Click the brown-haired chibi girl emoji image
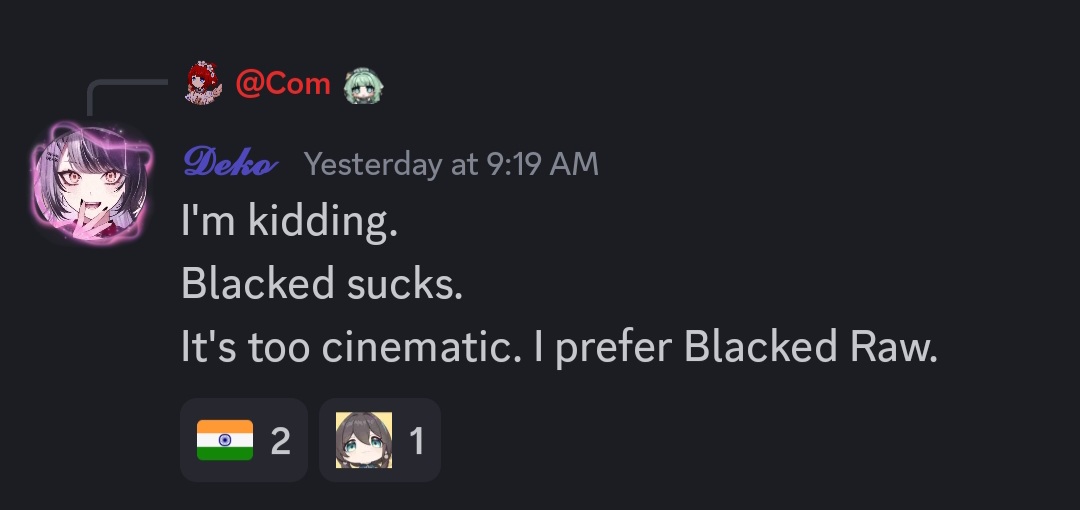The height and width of the screenshot is (510, 1080). (x=364, y=440)
